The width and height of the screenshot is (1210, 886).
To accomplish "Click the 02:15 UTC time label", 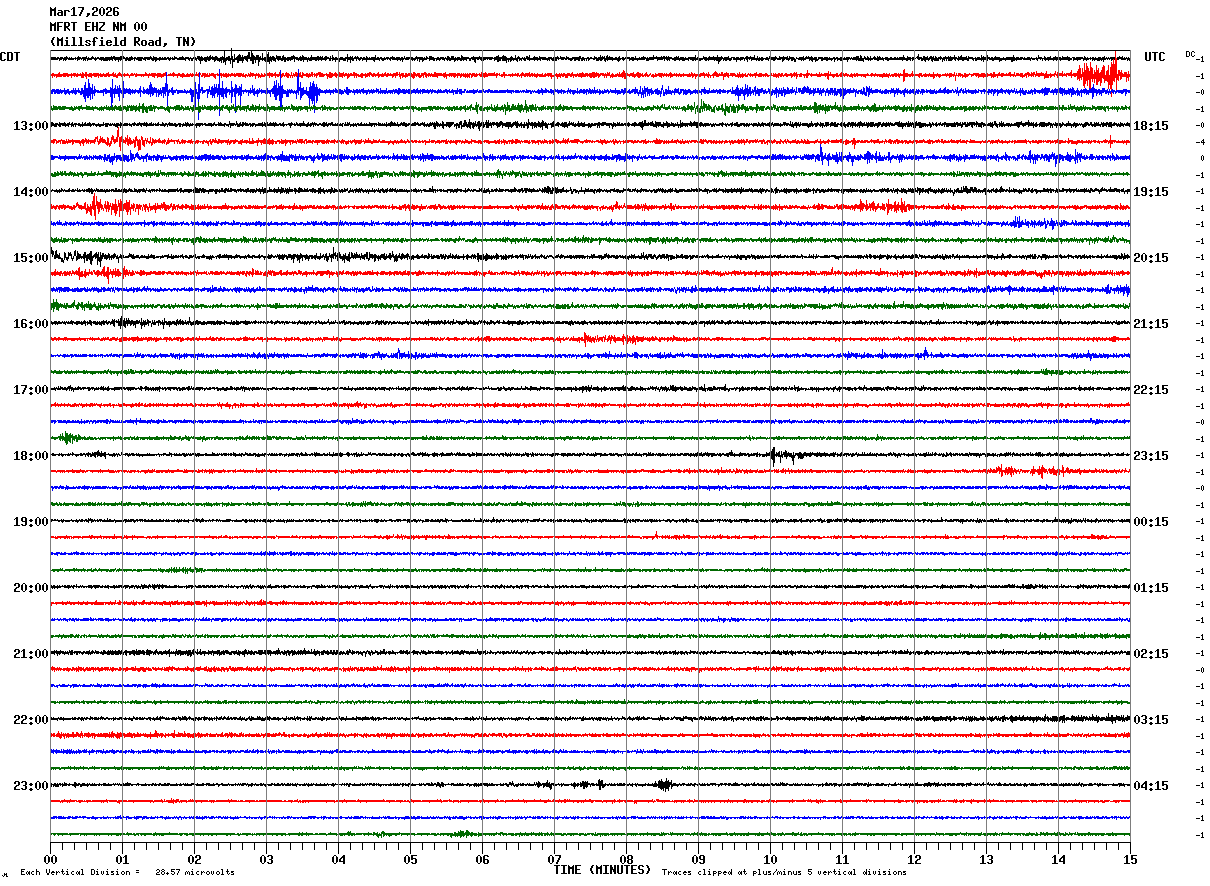I will coord(1151,654).
